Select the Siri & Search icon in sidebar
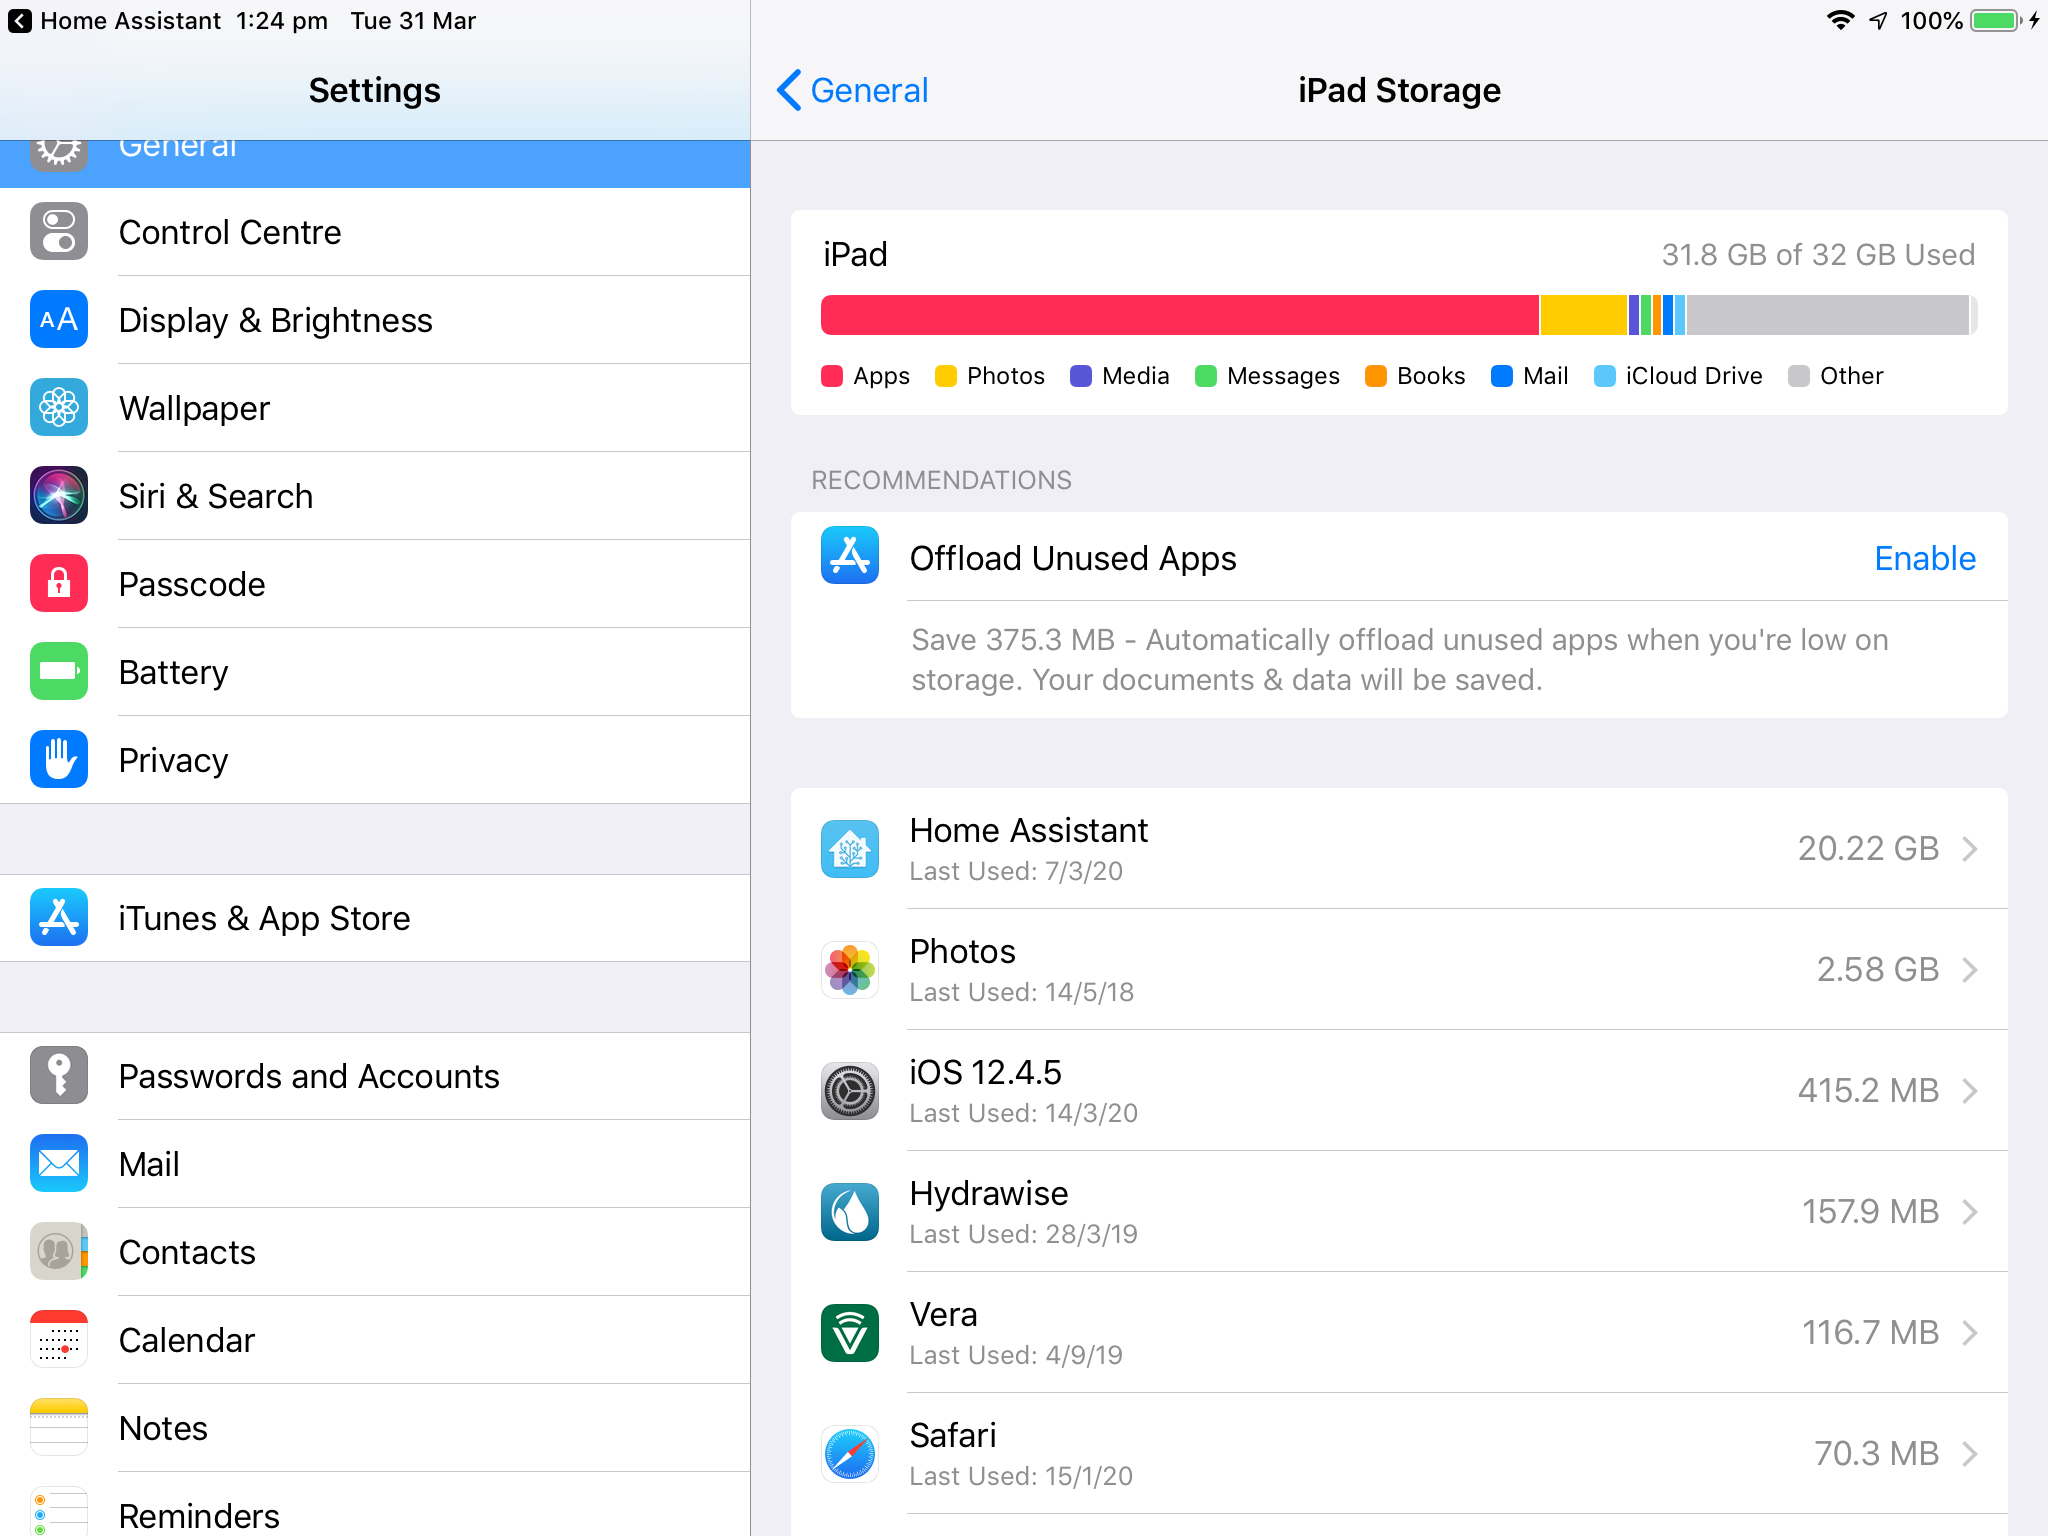2048x1536 pixels. (58, 495)
